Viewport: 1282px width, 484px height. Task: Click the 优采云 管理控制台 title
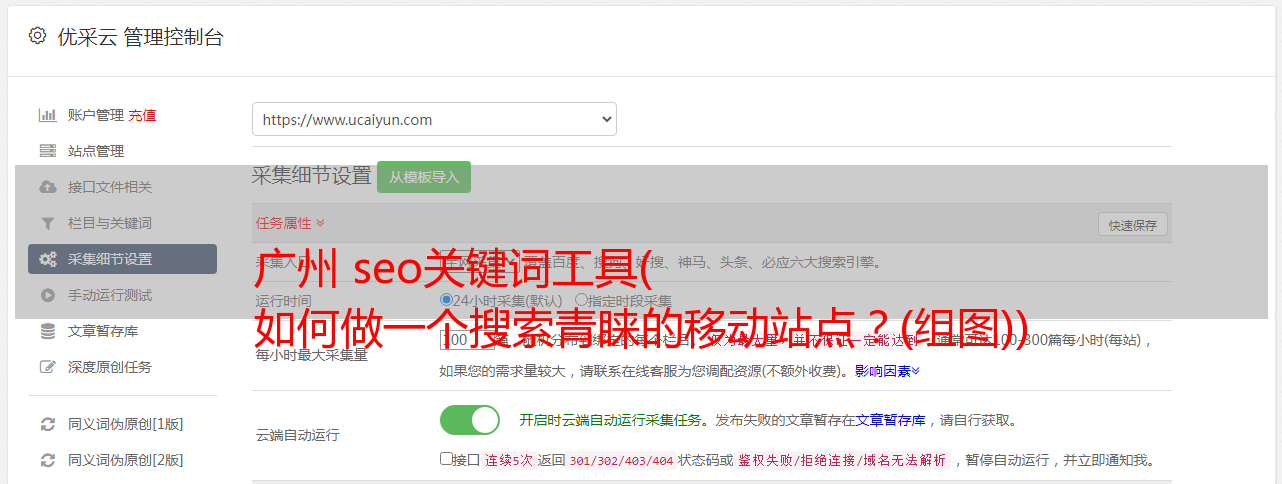tap(140, 37)
